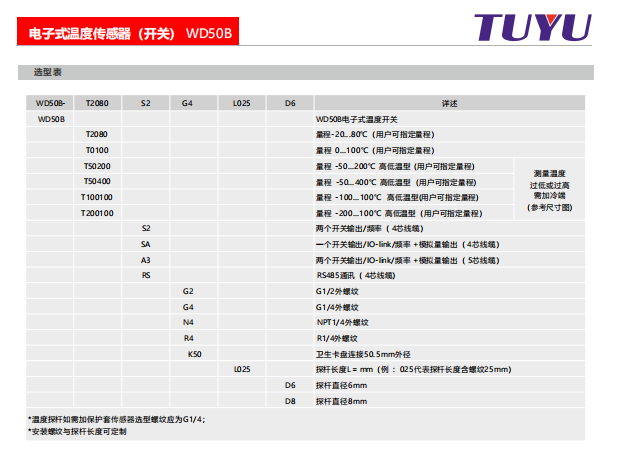Select the G2 thread code
617x476 pixels.
click(x=187, y=291)
